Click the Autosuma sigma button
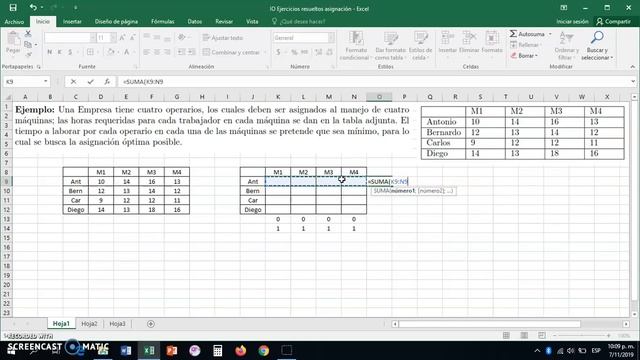The width and height of the screenshot is (640, 360). (x=527, y=34)
